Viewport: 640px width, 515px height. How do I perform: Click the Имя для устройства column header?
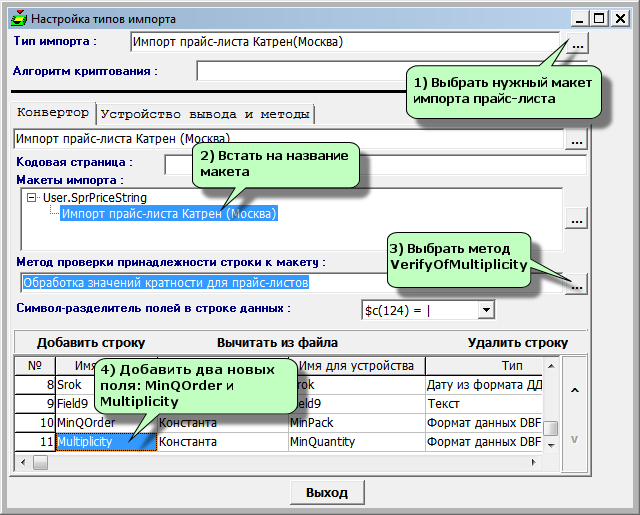pos(356,366)
